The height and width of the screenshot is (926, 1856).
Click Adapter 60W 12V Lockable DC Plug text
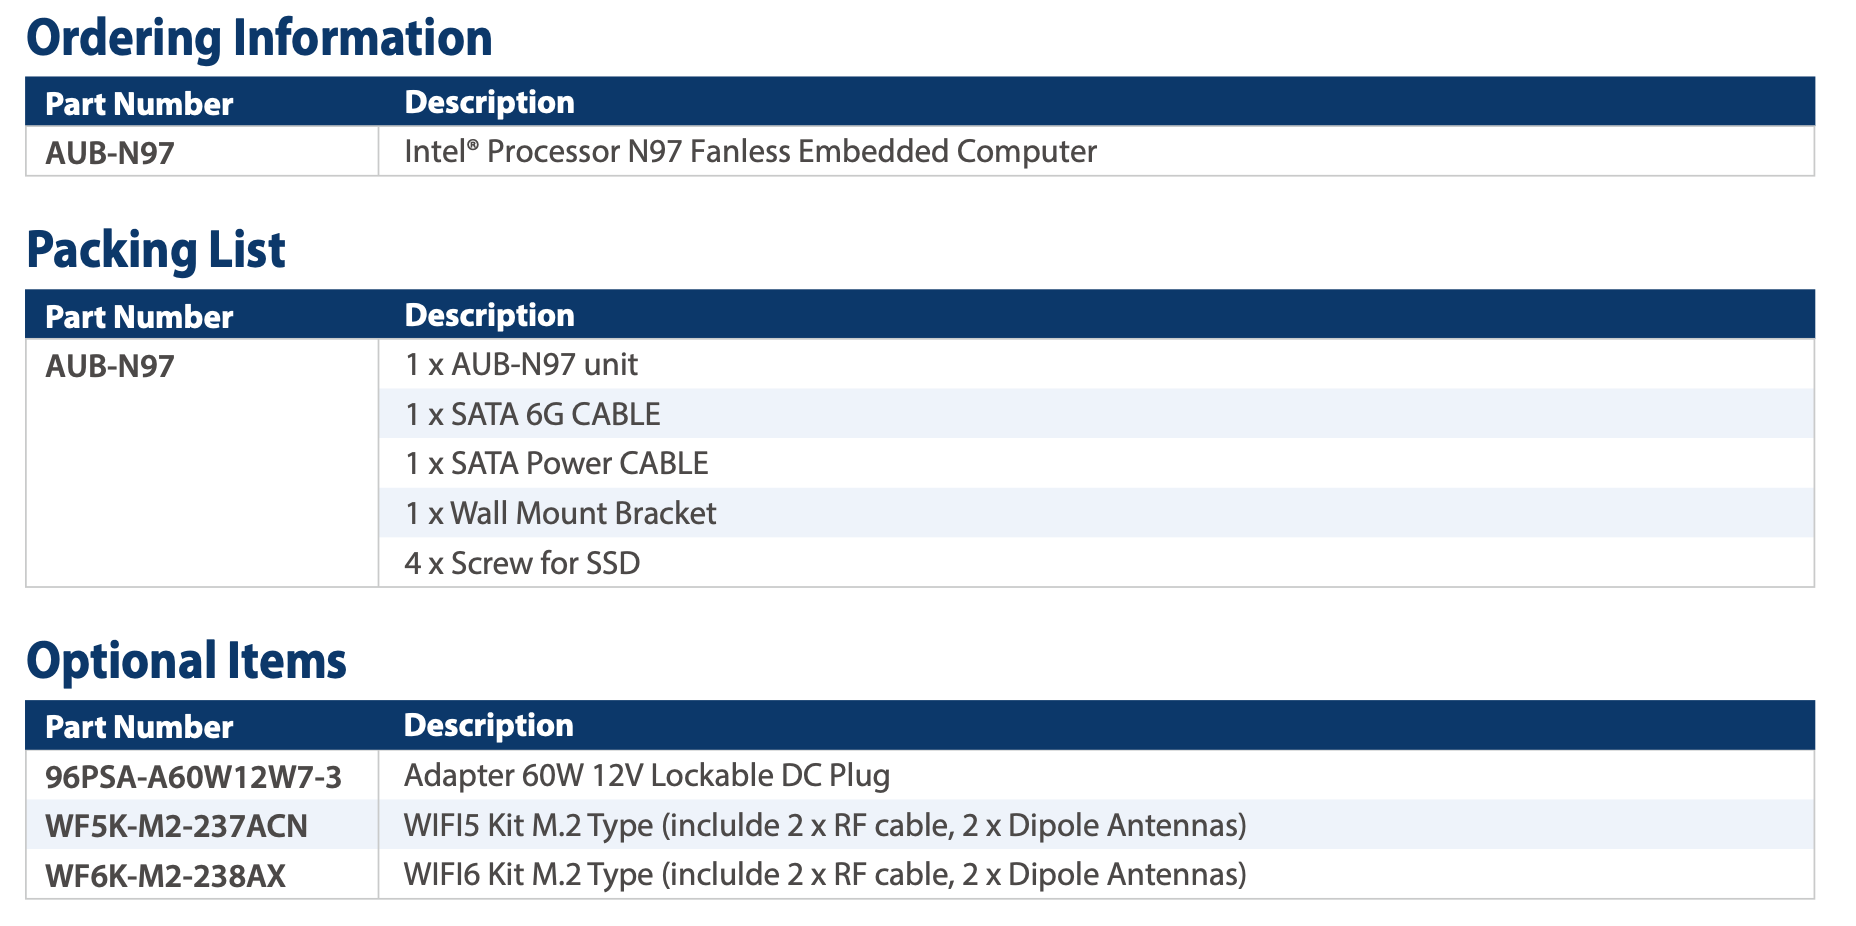[646, 776]
